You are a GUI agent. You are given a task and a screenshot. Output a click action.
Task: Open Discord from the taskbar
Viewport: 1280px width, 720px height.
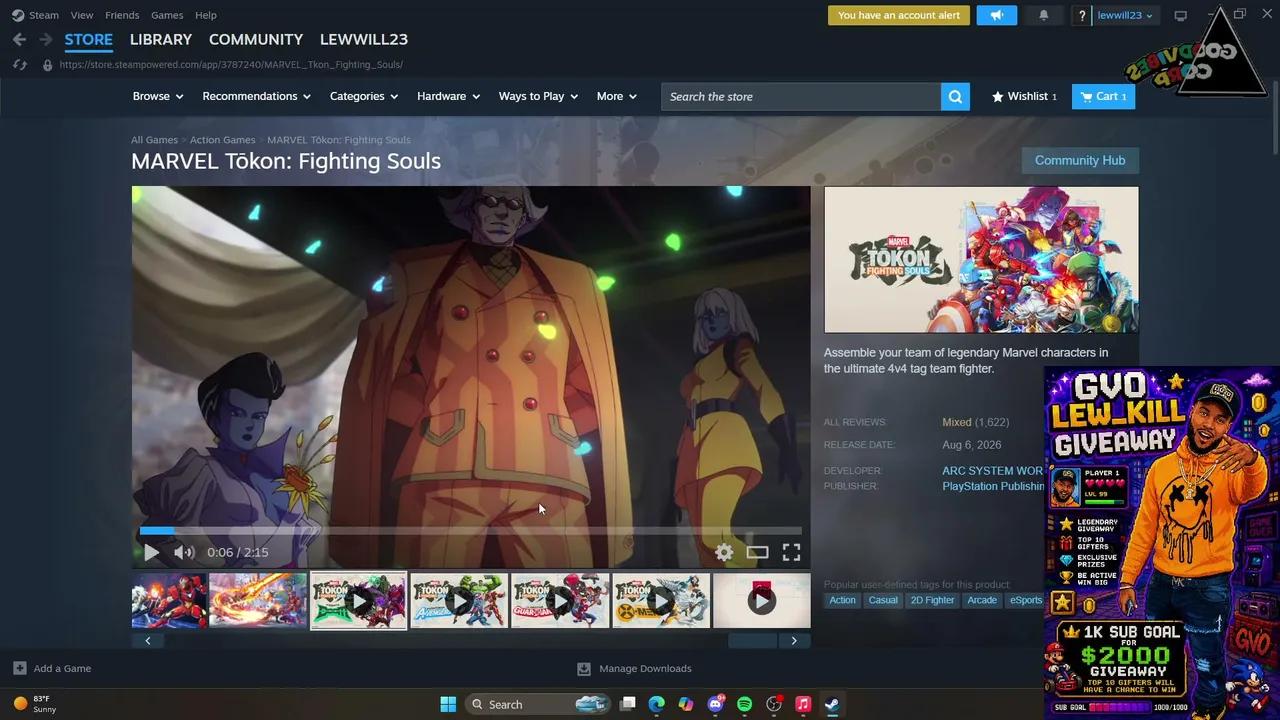[x=715, y=704]
